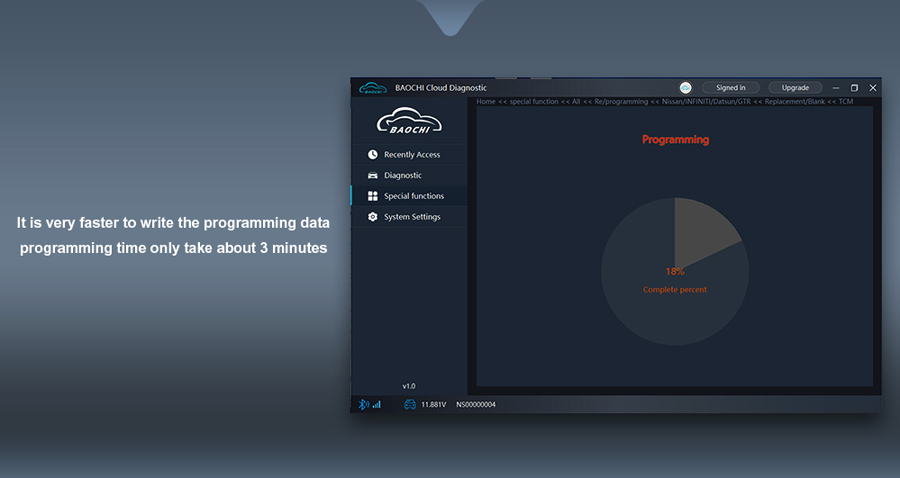Click the vehicle voltage car icon
Viewport: 900px width, 478px height.
tap(410, 405)
